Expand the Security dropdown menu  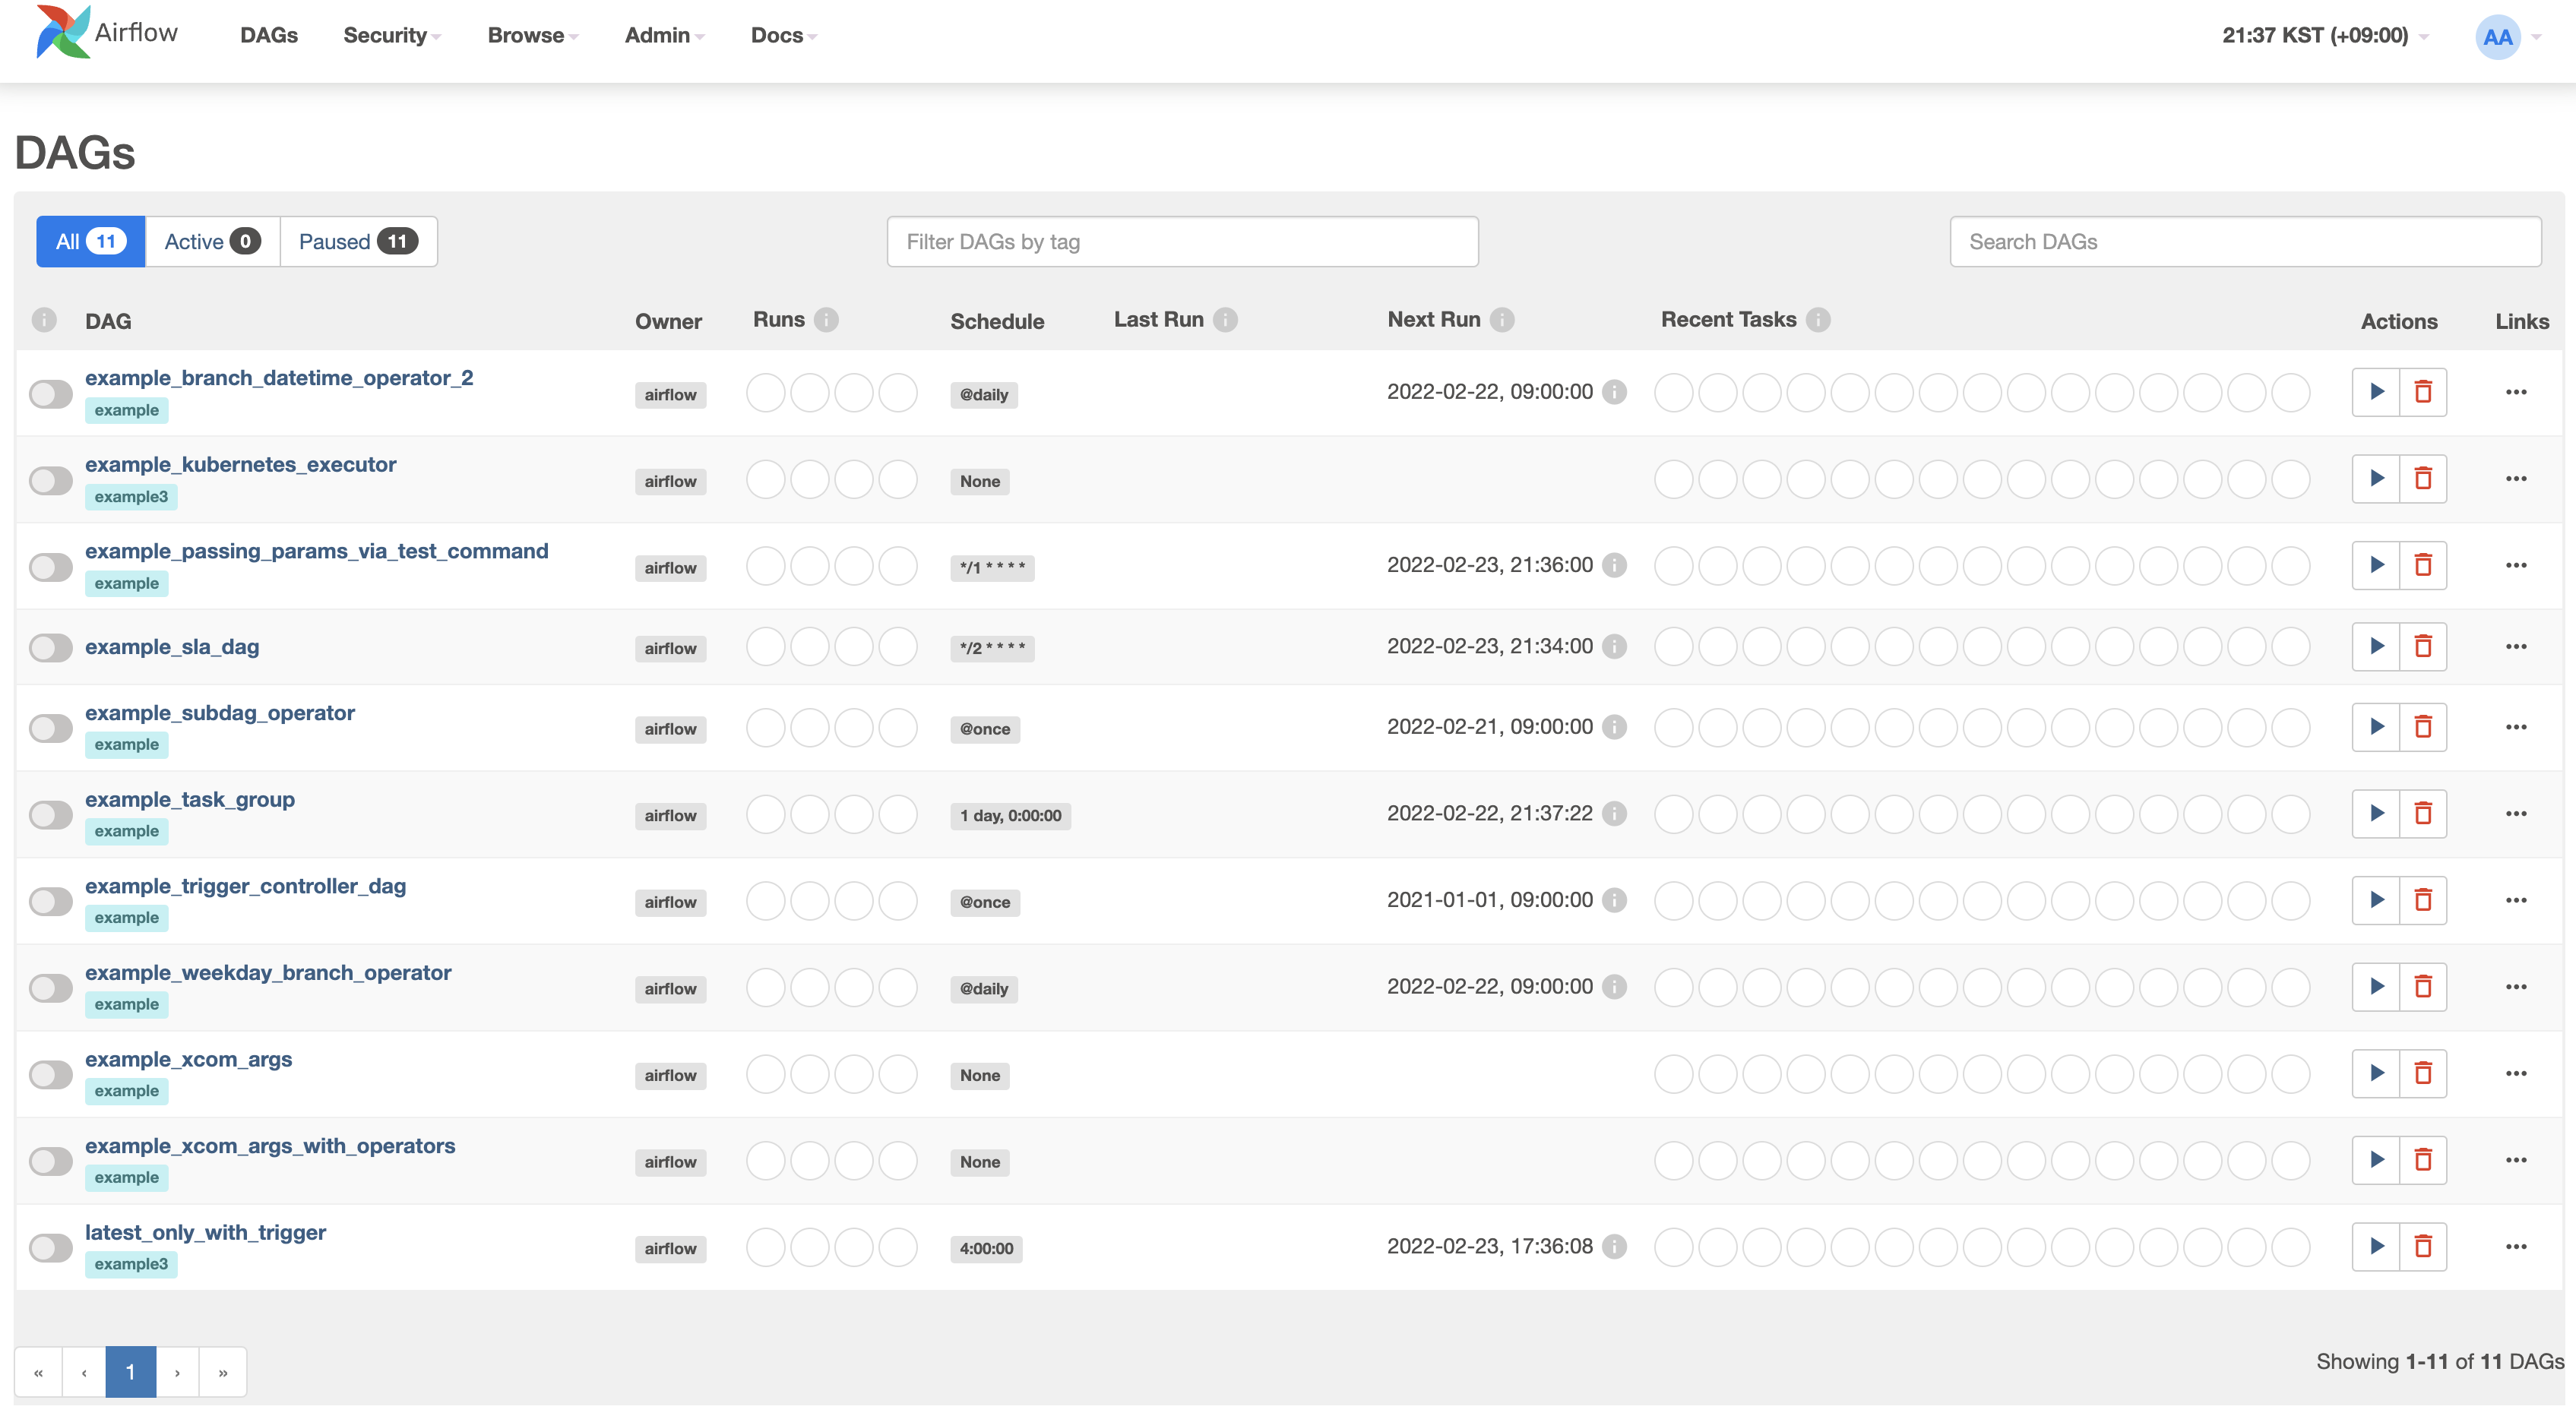pyautogui.click(x=391, y=36)
